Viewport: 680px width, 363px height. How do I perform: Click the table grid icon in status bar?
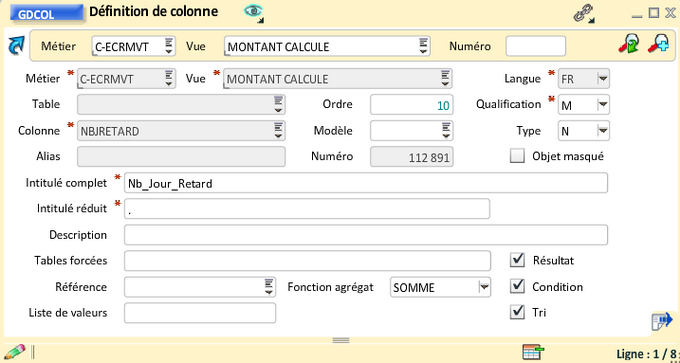[533, 352]
